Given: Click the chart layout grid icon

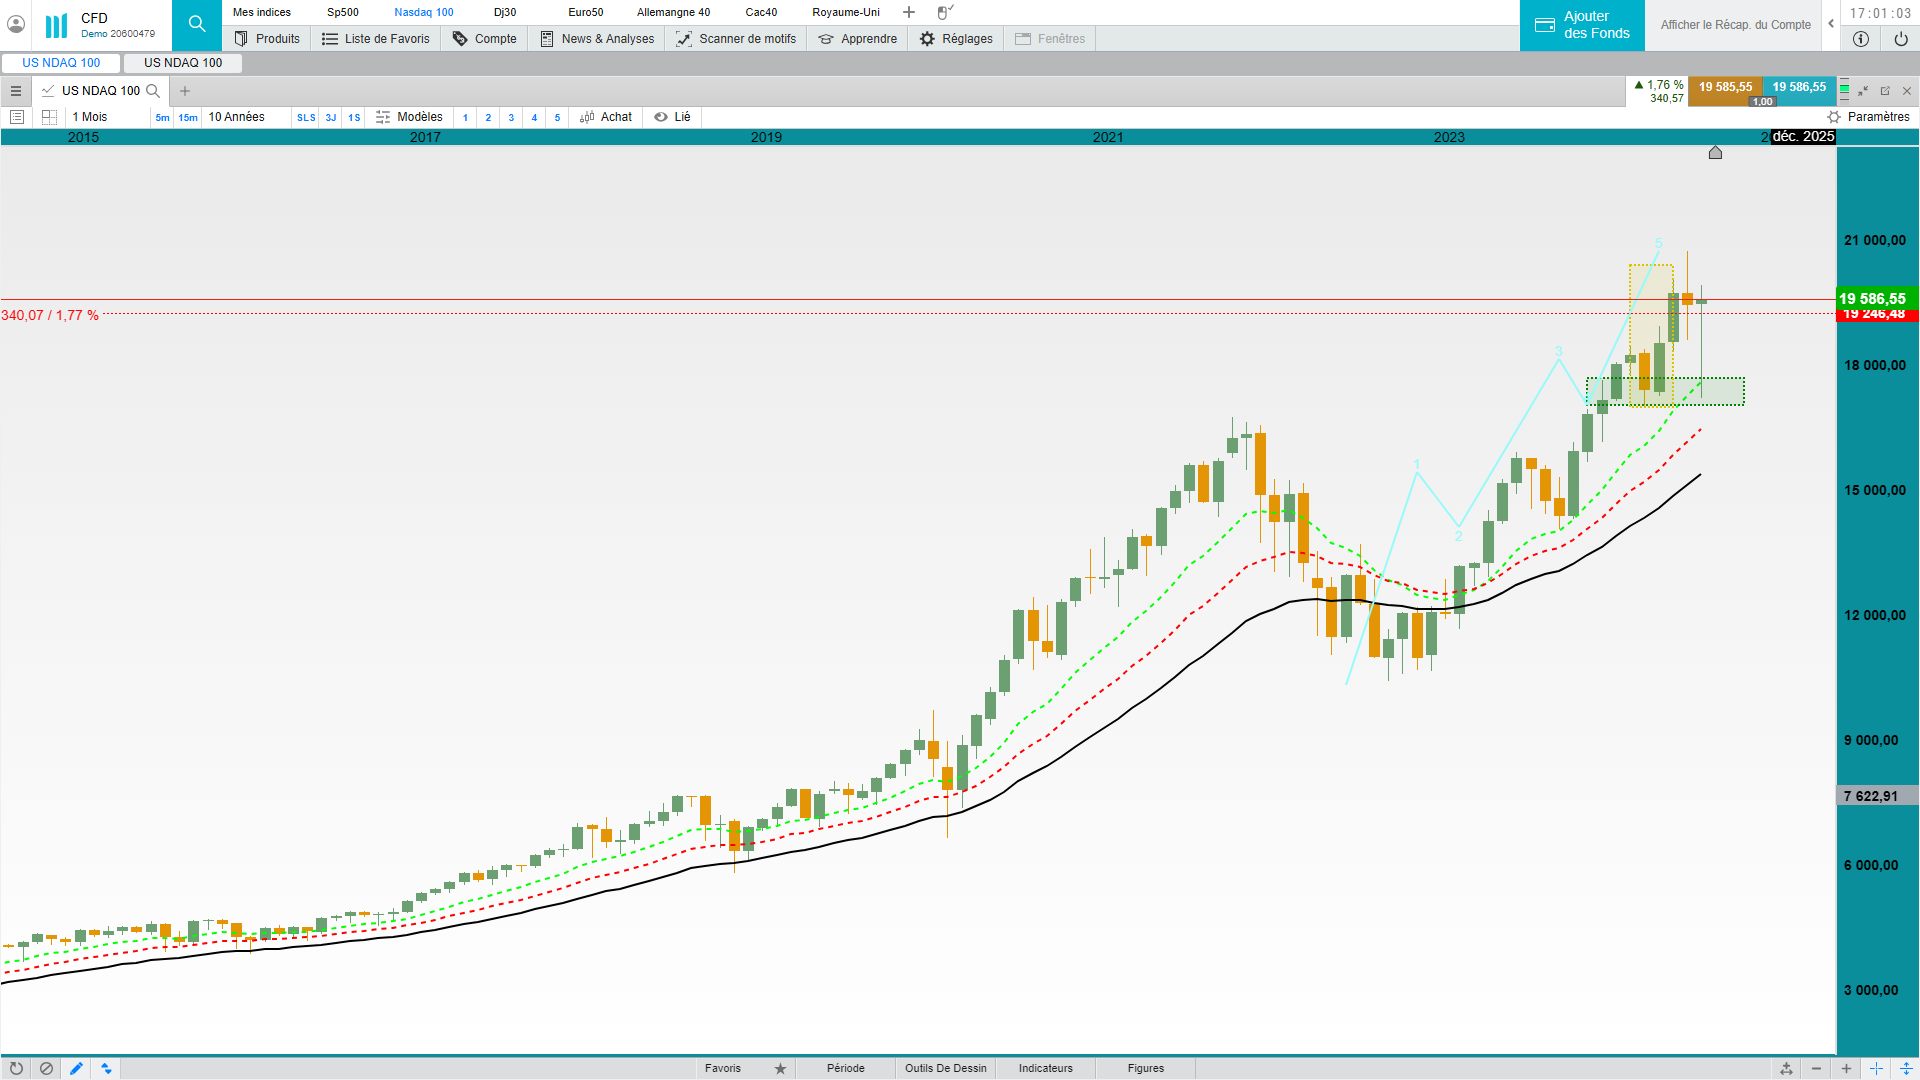Looking at the screenshot, I should pos(49,117).
